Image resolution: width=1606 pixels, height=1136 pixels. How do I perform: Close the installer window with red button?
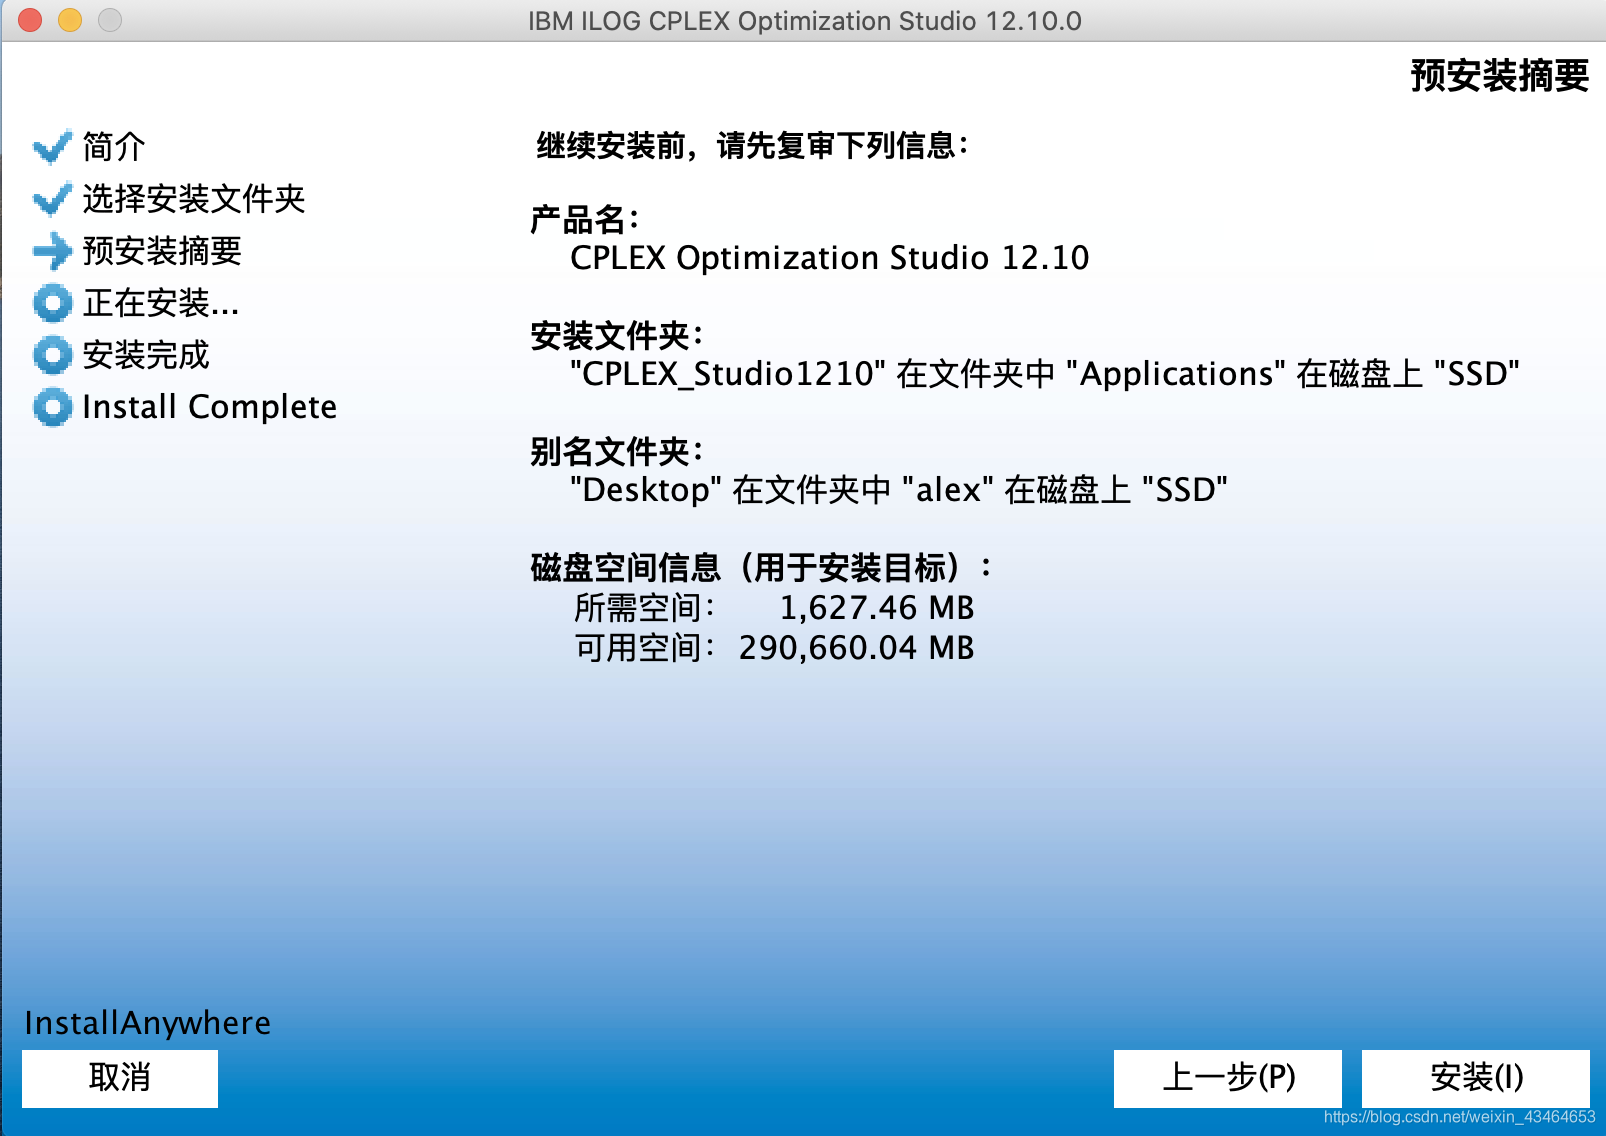point(30,20)
